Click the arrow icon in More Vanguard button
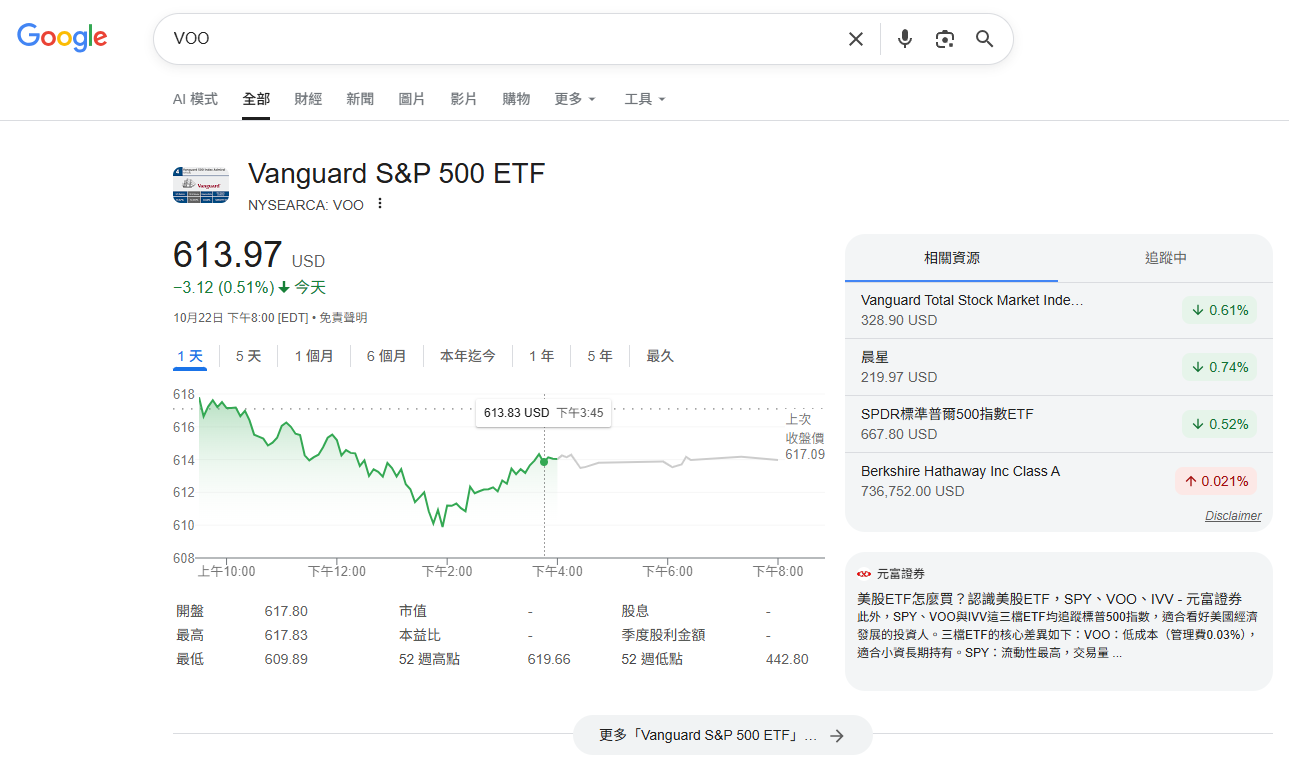 tap(837, 735)
